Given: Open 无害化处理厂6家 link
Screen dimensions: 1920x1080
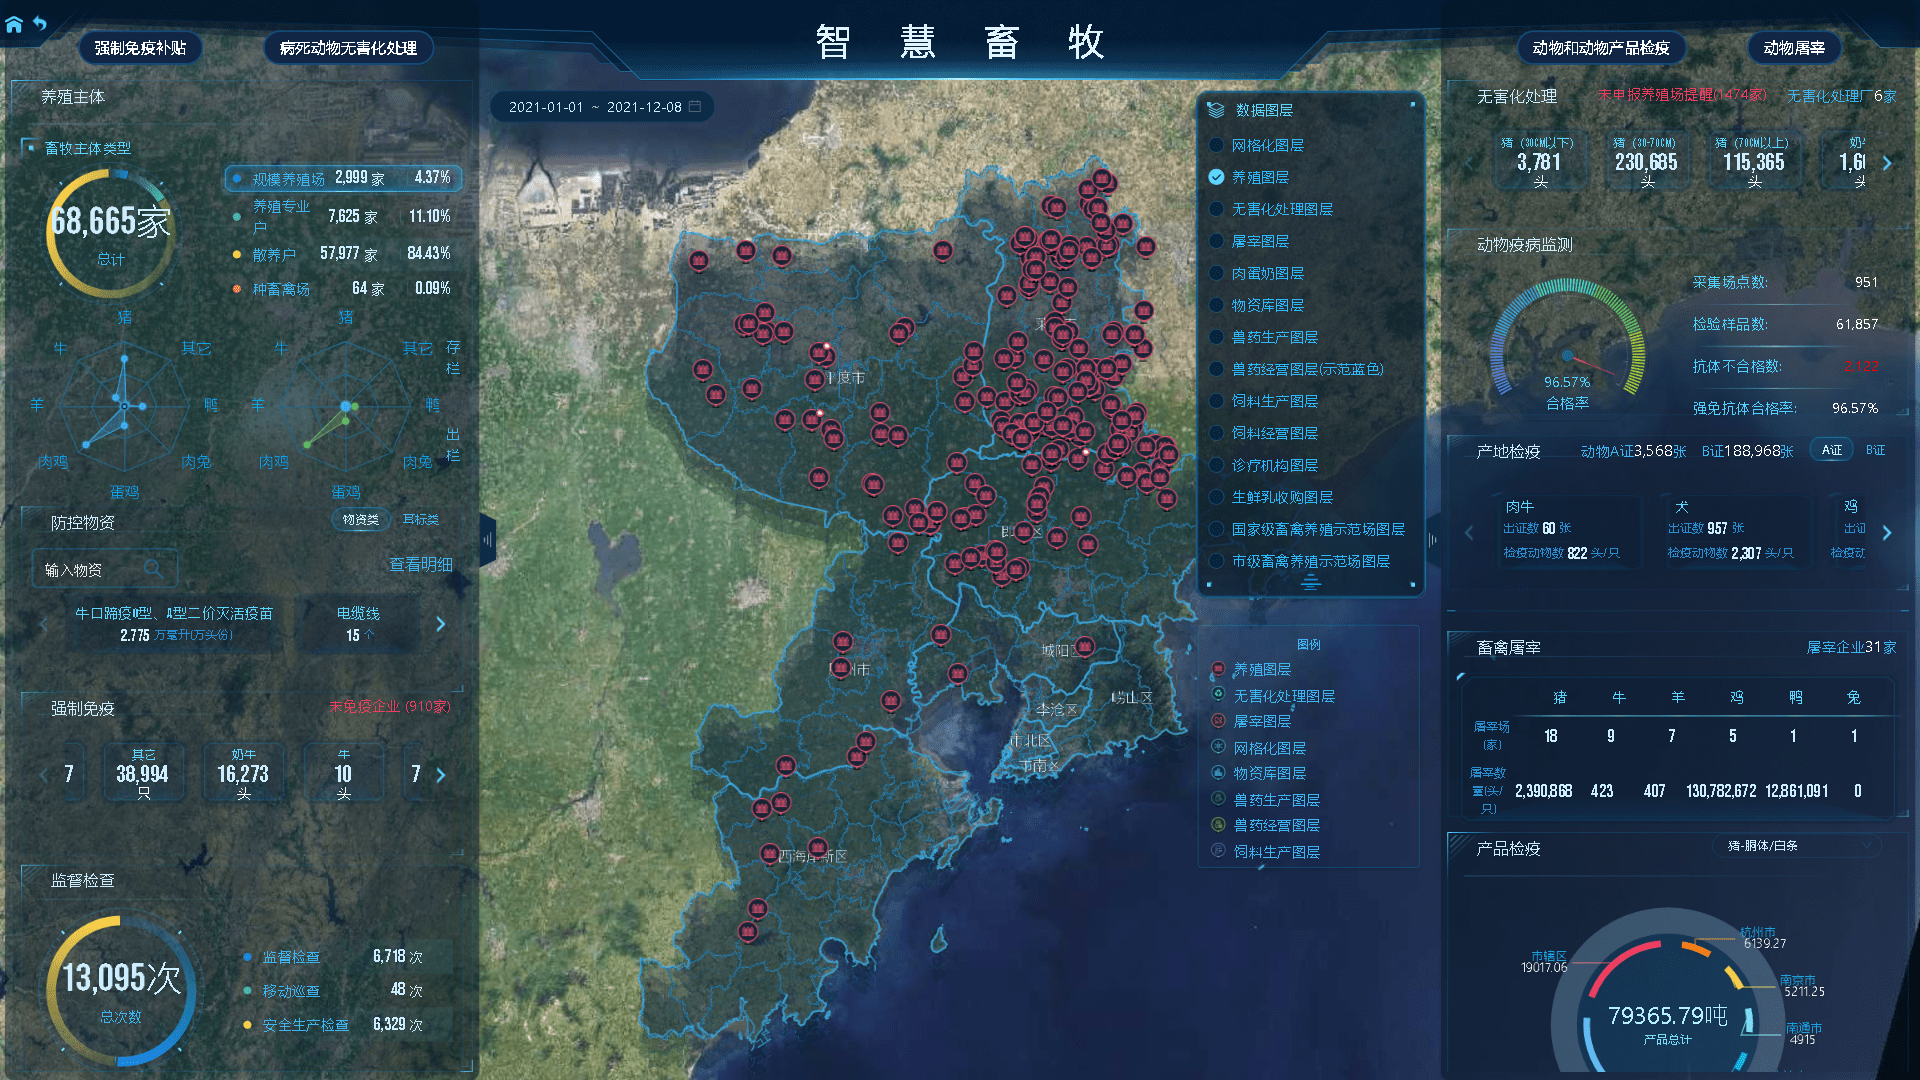Looking at the screenshot, I should [x=1841, y=96].
